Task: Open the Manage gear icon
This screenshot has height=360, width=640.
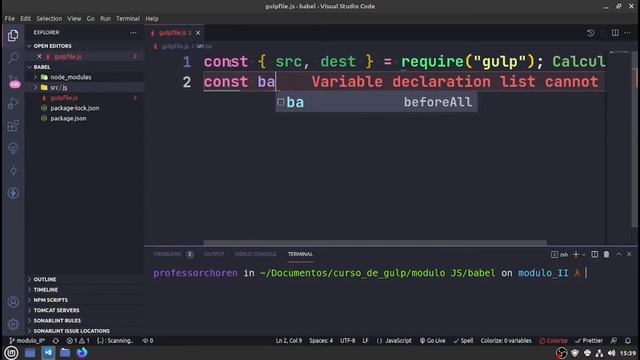Action: pyautogui.click(x=13, y=324)
